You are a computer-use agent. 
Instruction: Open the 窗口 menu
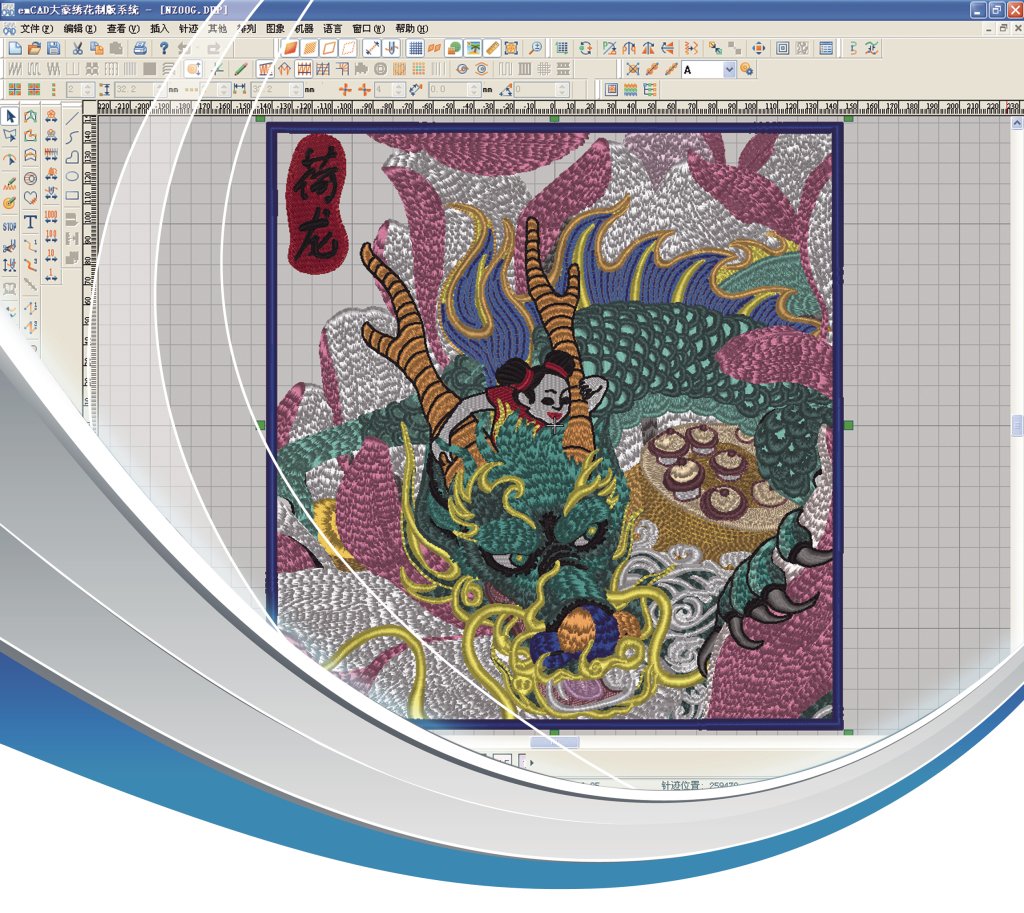(368, 29)
